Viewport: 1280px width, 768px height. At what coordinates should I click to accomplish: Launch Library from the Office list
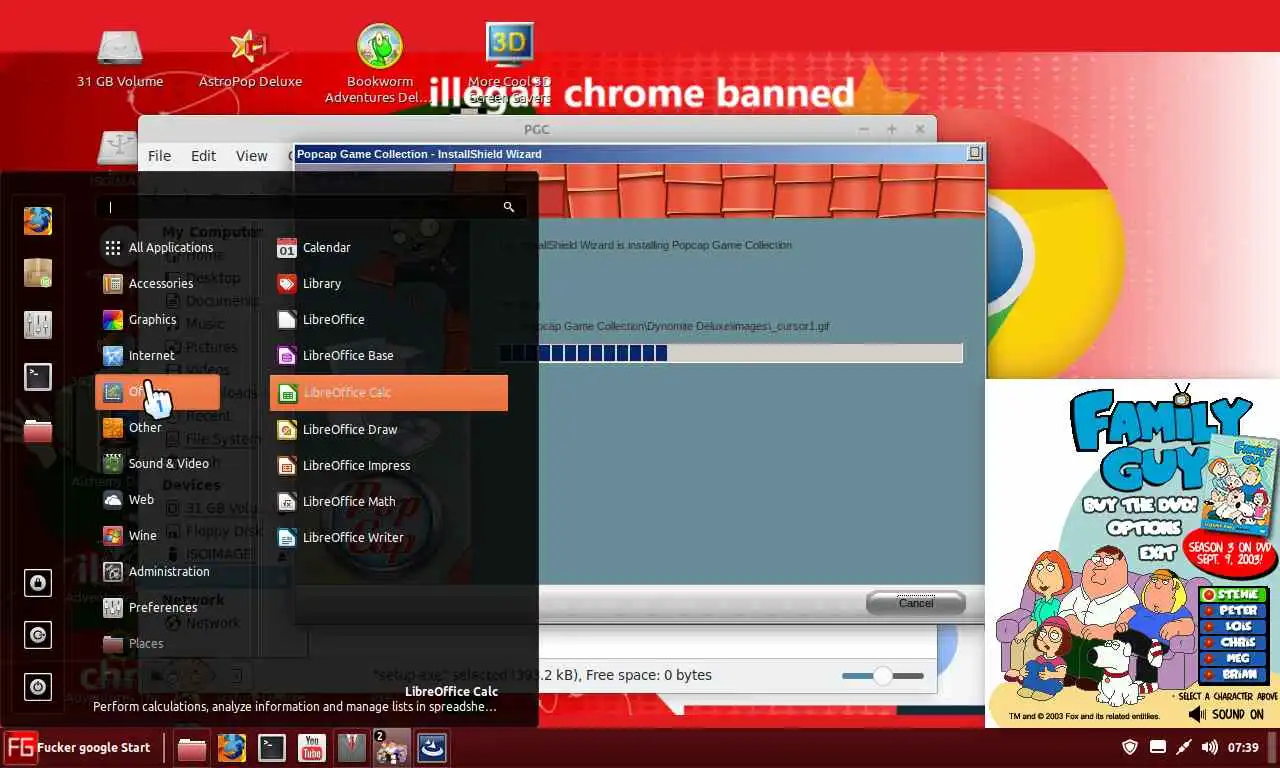pos(389,283)
